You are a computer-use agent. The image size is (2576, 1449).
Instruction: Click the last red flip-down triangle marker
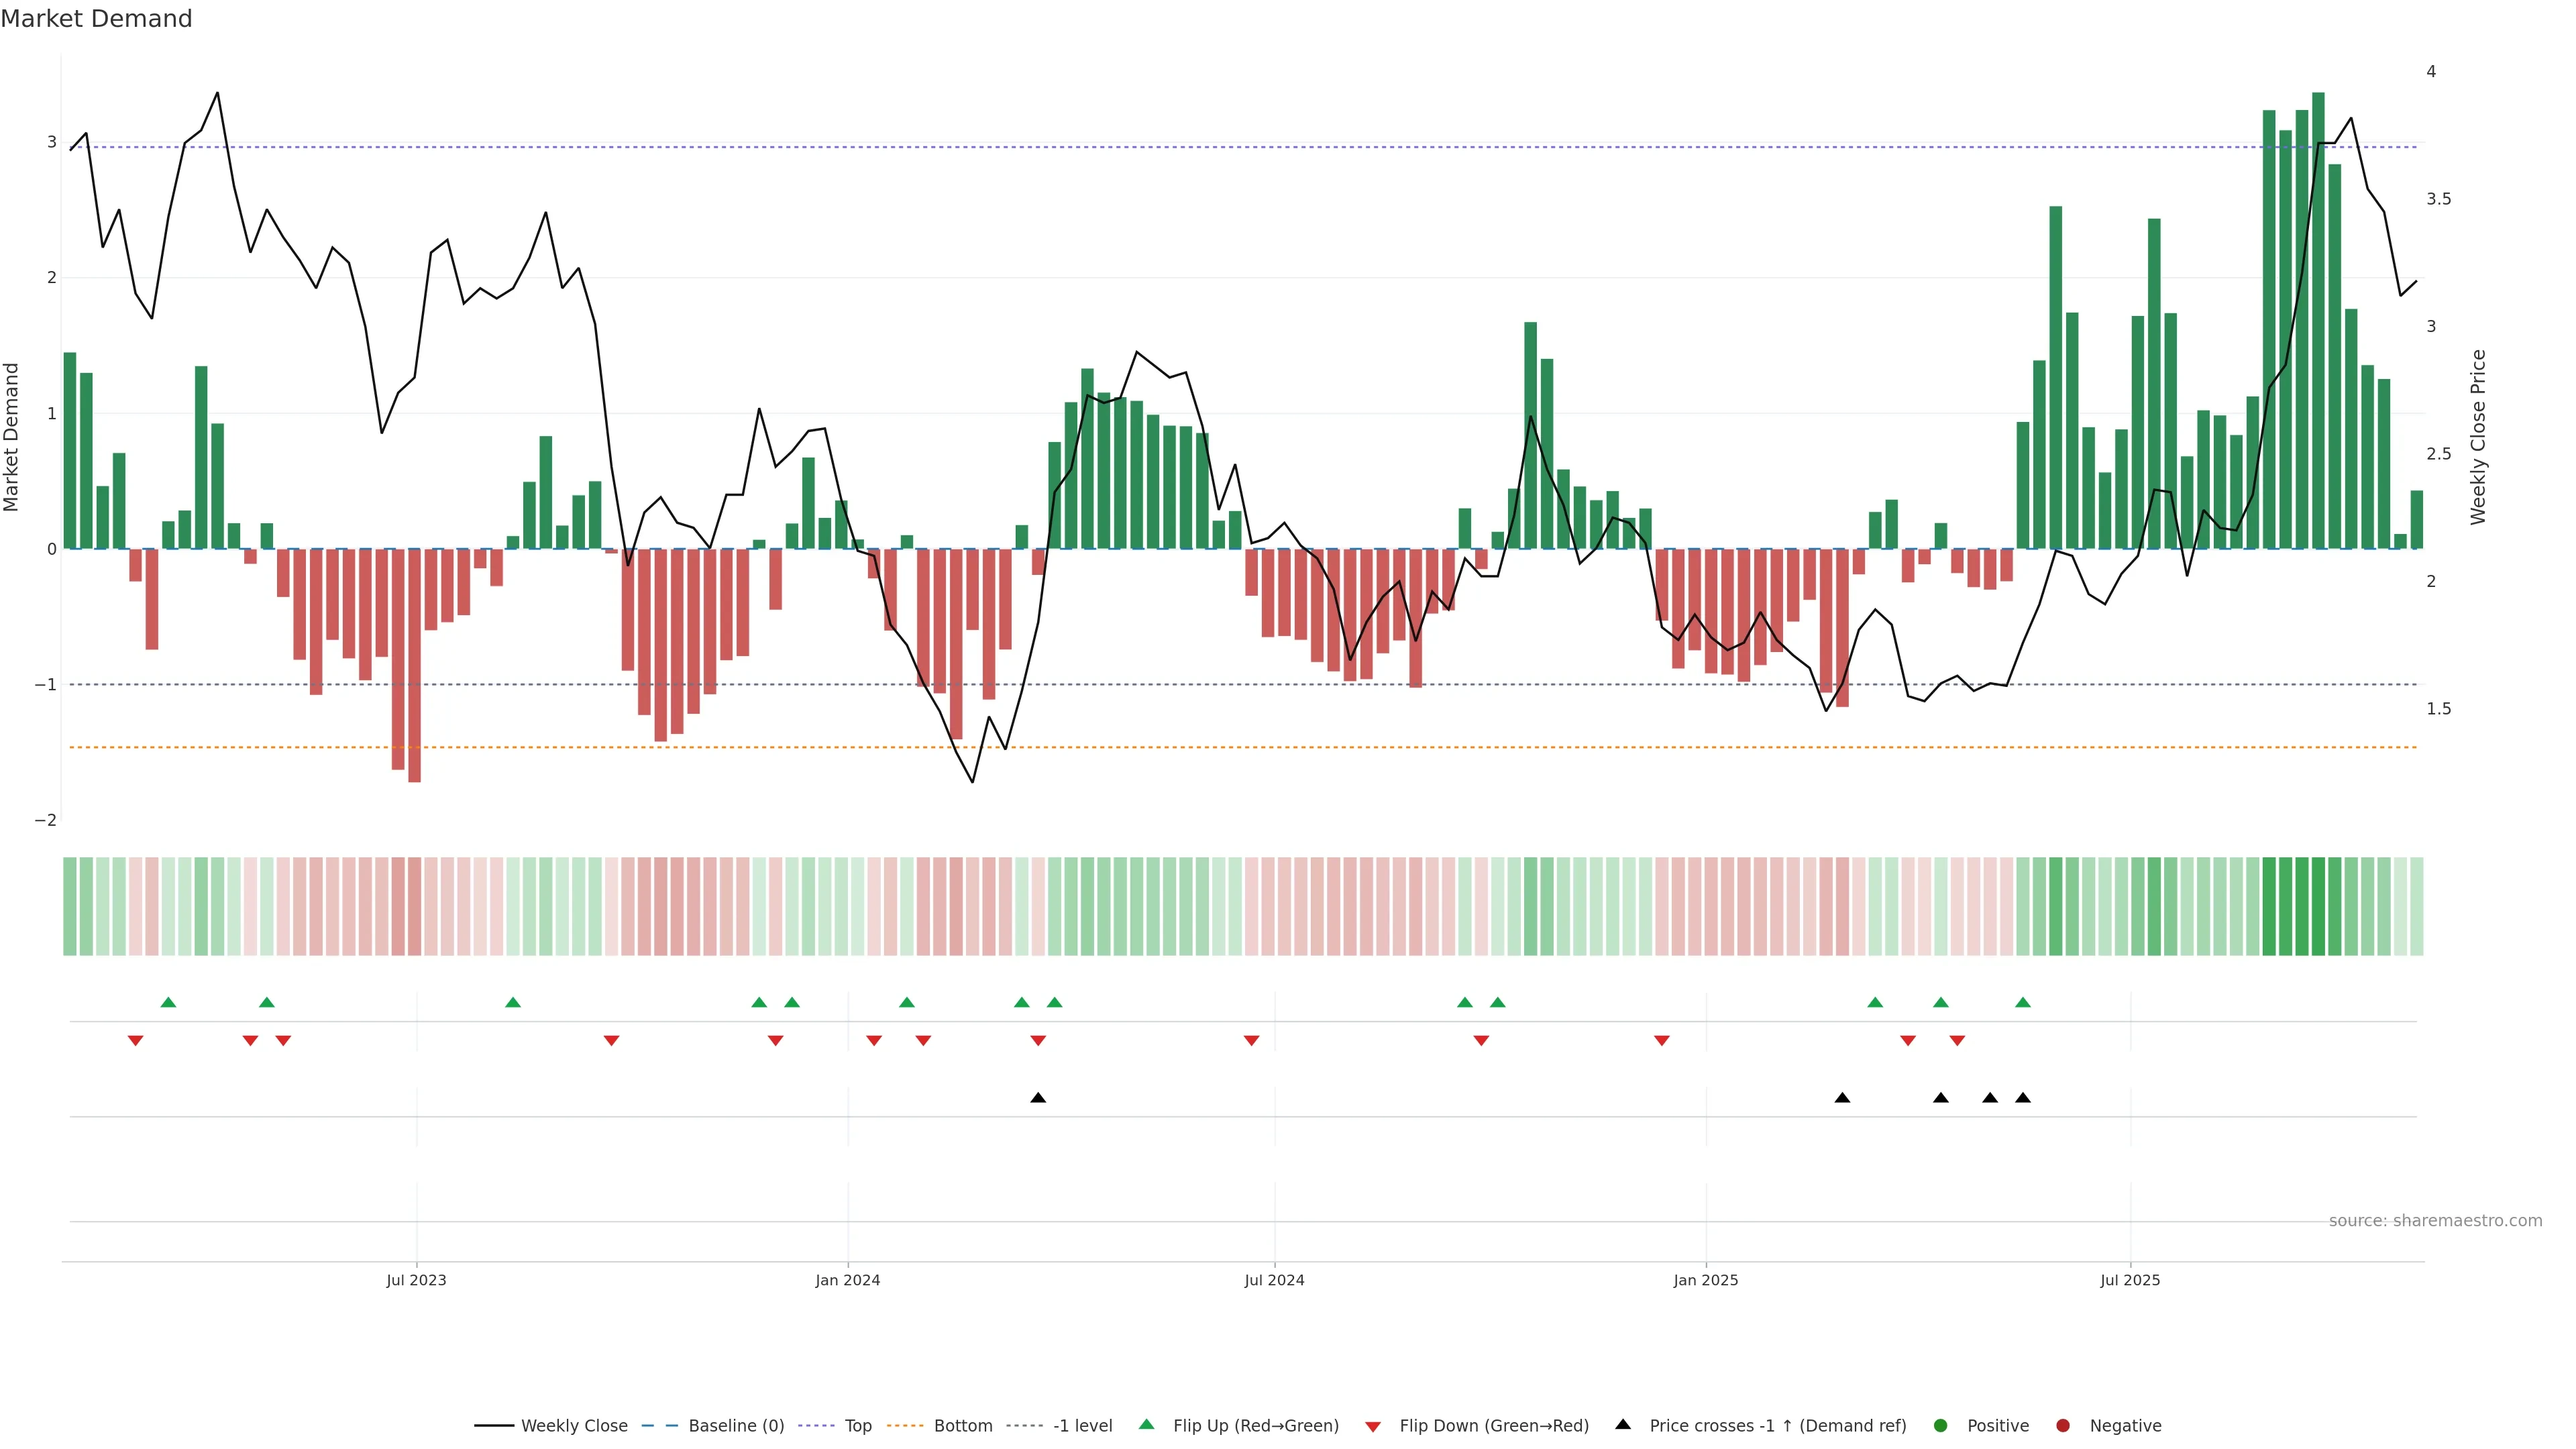(x=1957, y=1041)
